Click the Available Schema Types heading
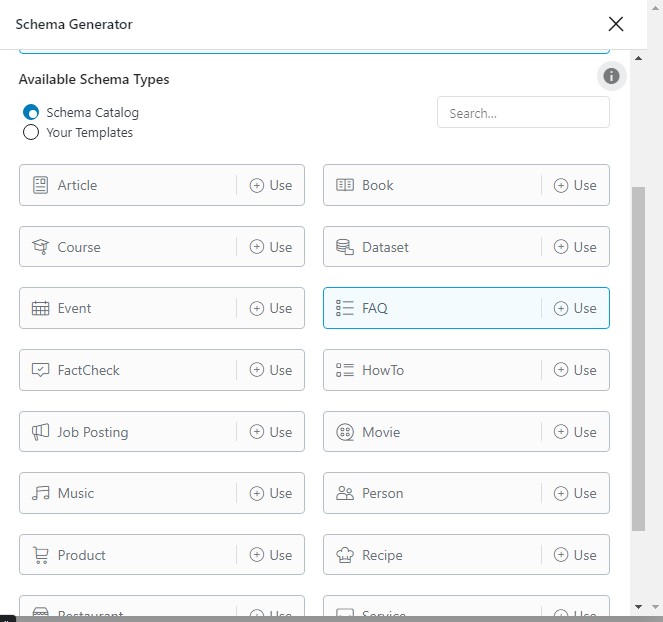 pos(94,79)
